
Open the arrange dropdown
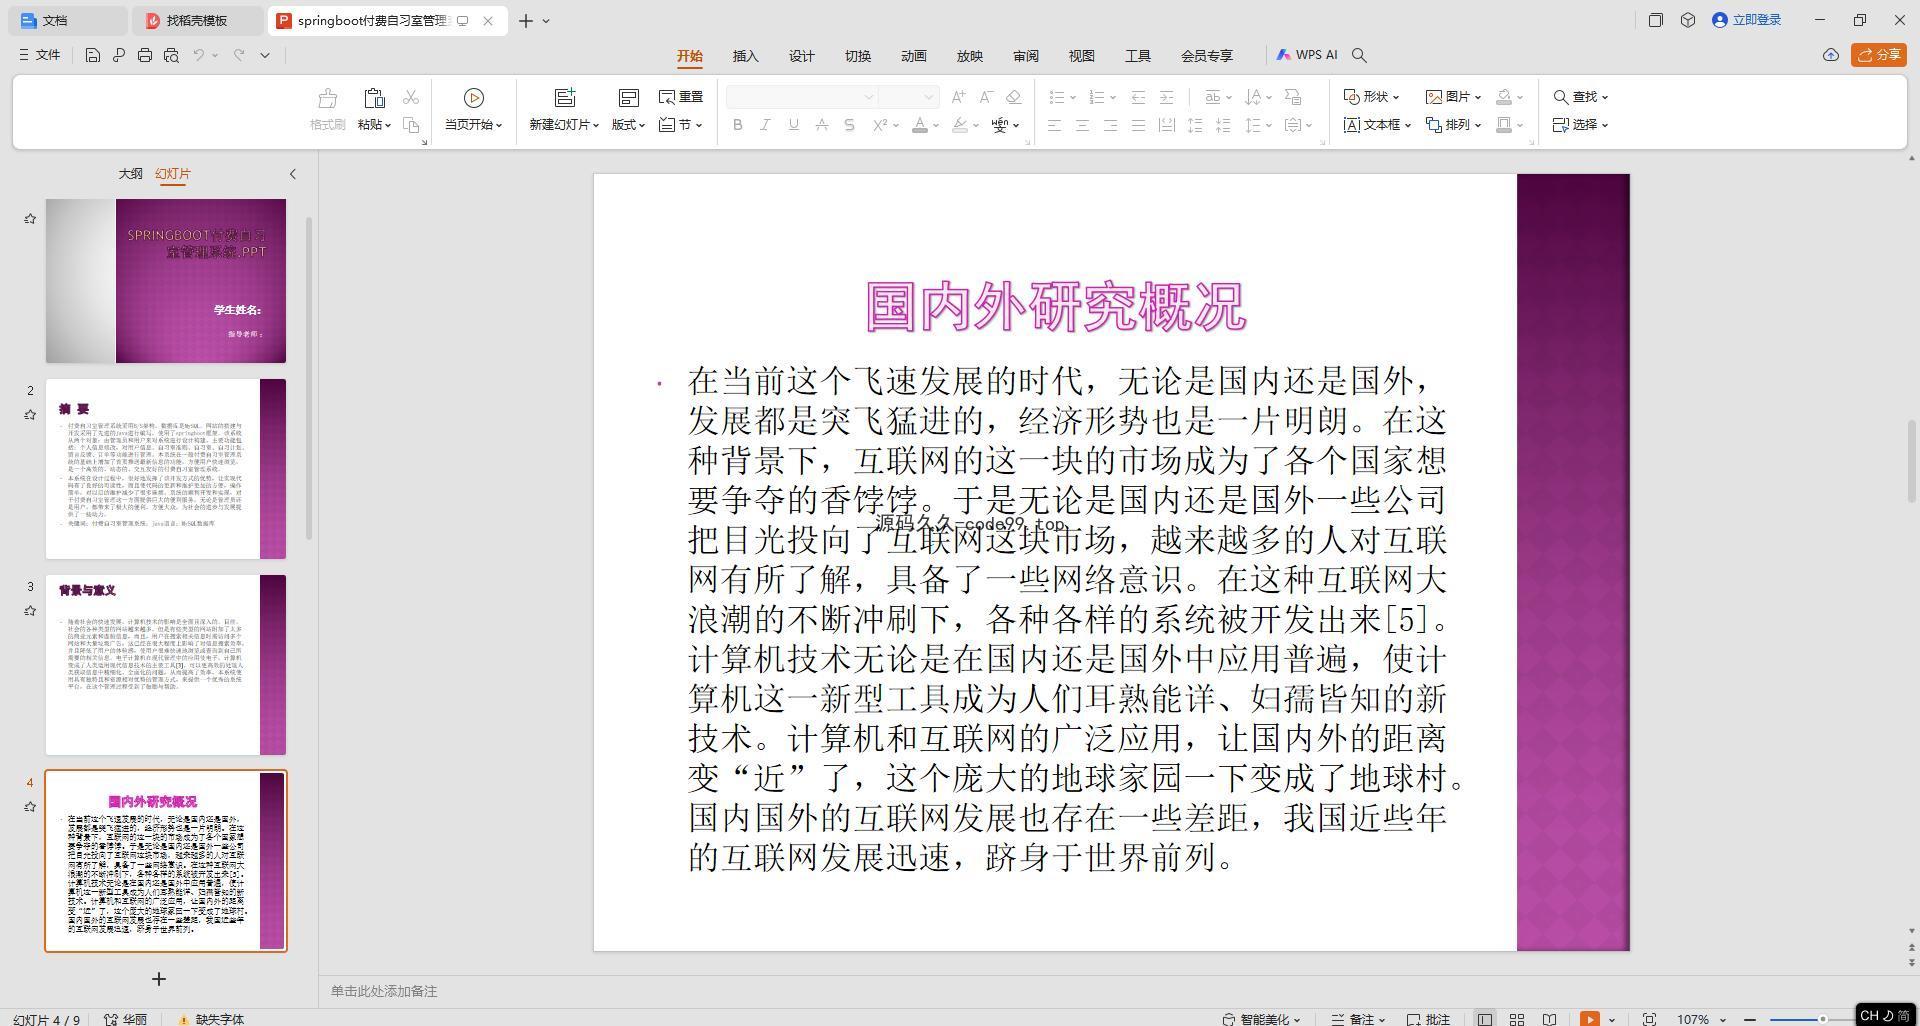[1453, 125]
